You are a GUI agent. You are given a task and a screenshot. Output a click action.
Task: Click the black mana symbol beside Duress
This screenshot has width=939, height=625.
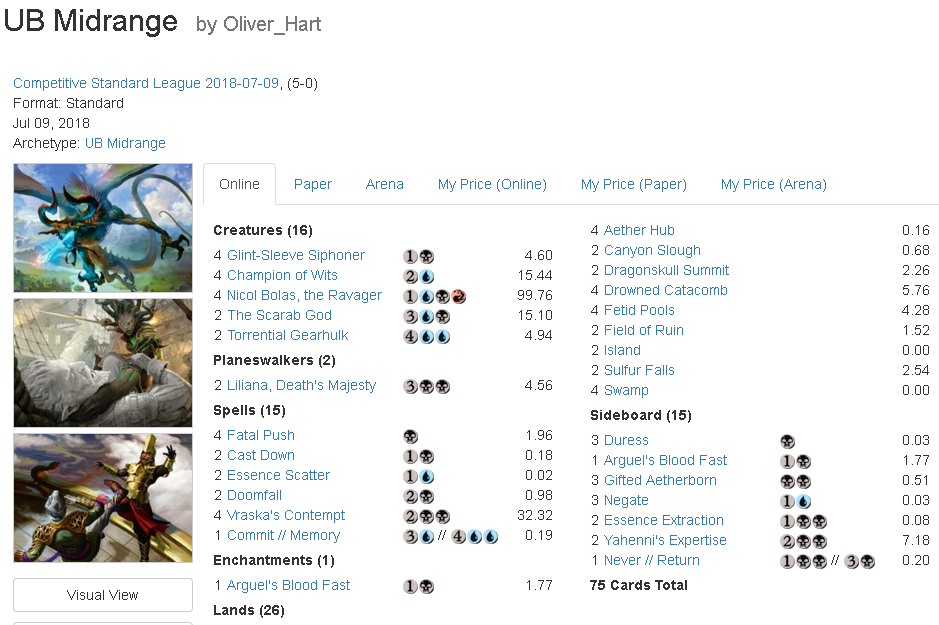pos(788,441)
